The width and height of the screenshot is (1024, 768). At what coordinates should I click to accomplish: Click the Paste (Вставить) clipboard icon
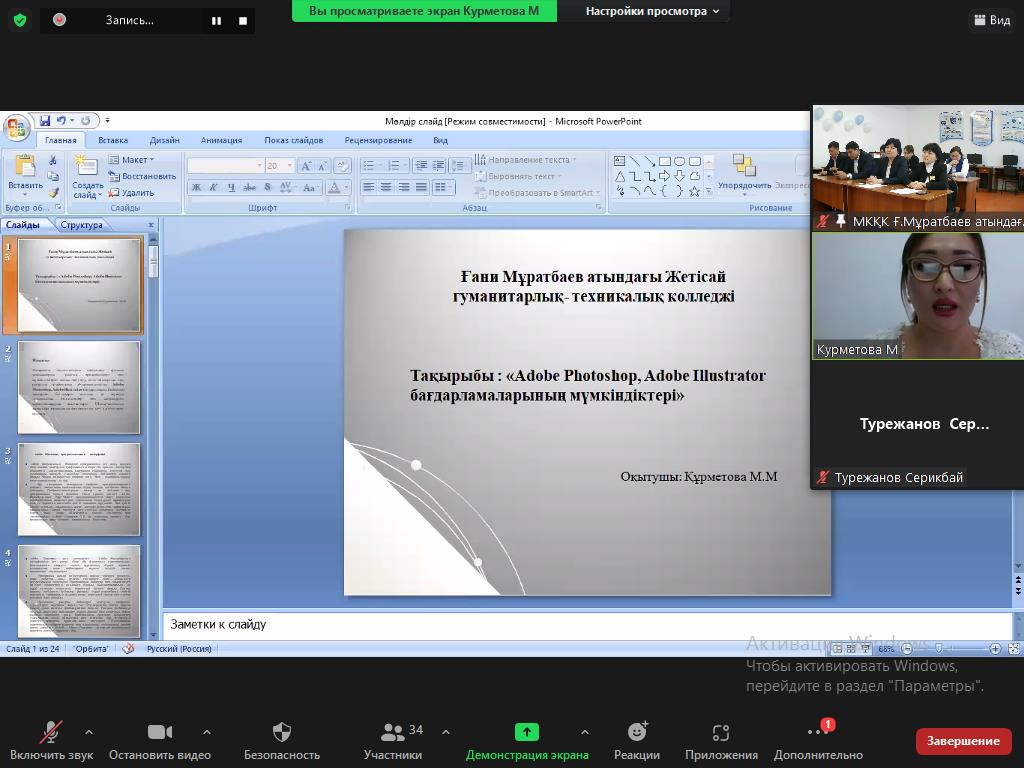25,167
